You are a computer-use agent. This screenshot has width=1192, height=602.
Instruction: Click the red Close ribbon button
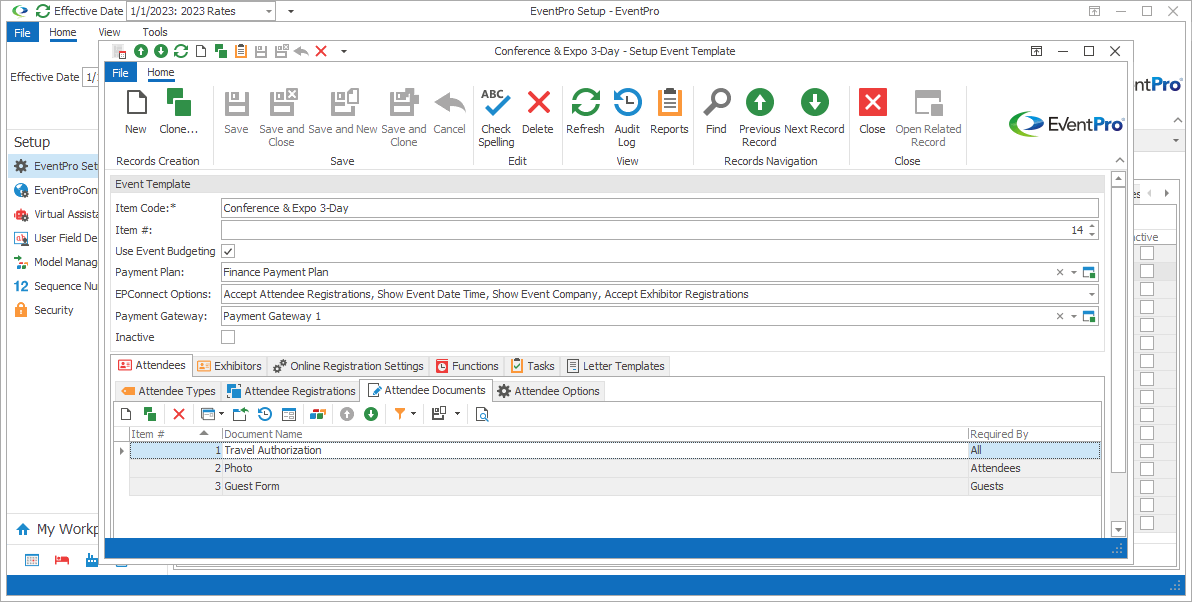pos(872,112)
